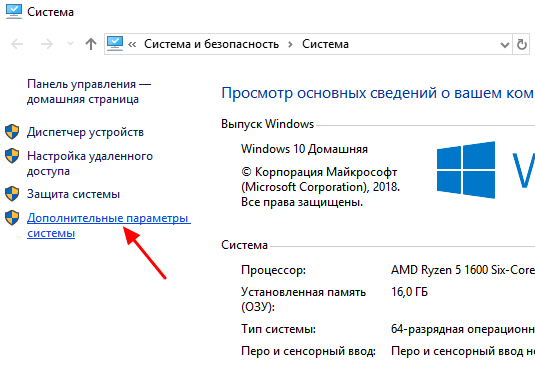Expand arrow after 'Система и безопасность' breadcrumb

290,44
